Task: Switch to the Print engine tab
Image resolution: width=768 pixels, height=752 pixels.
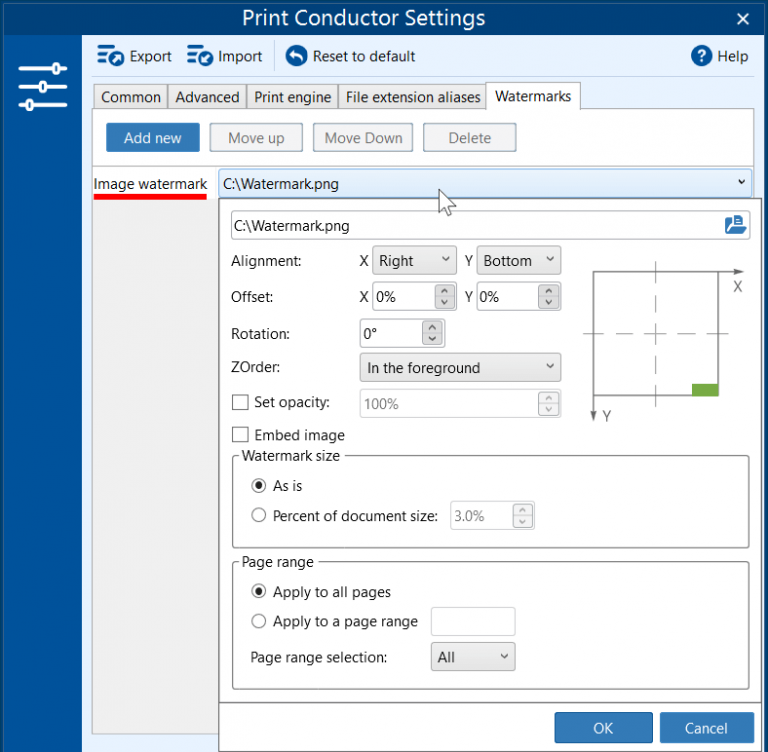Action: tap(292, 97)
